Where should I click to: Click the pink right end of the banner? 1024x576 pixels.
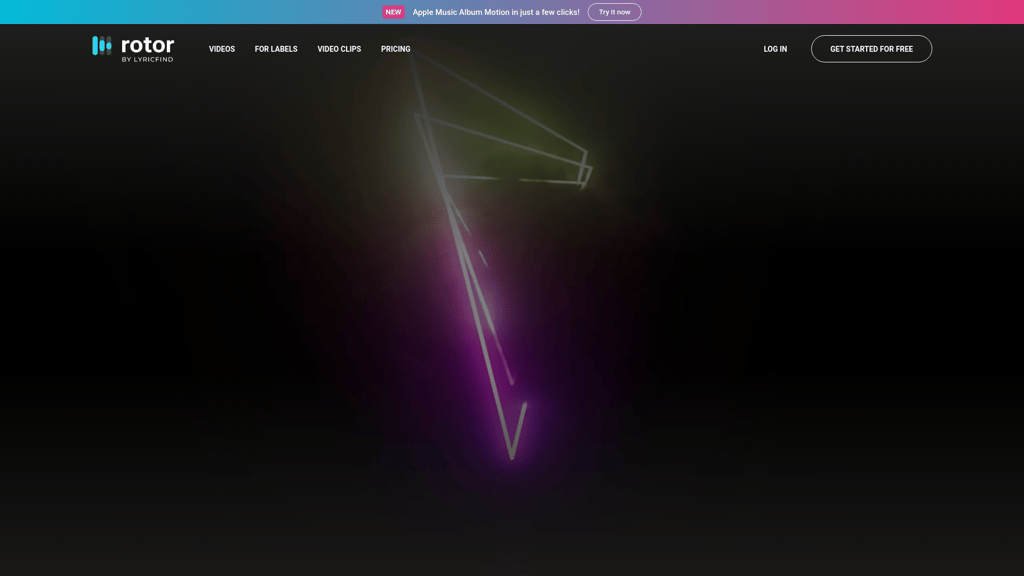[993, 12]
